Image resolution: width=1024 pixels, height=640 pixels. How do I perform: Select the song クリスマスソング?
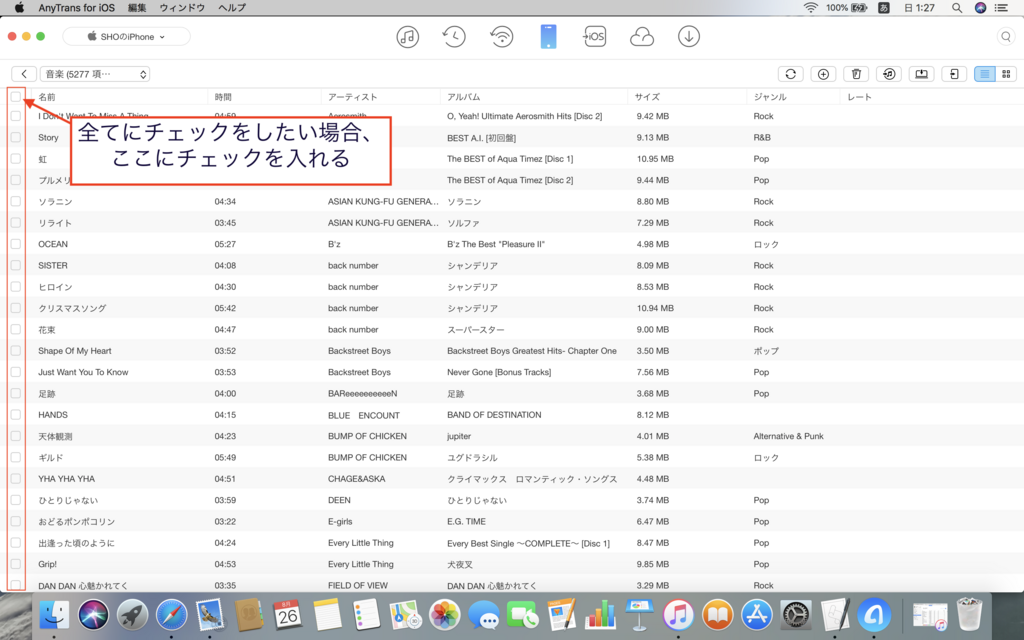pos(72,308)
